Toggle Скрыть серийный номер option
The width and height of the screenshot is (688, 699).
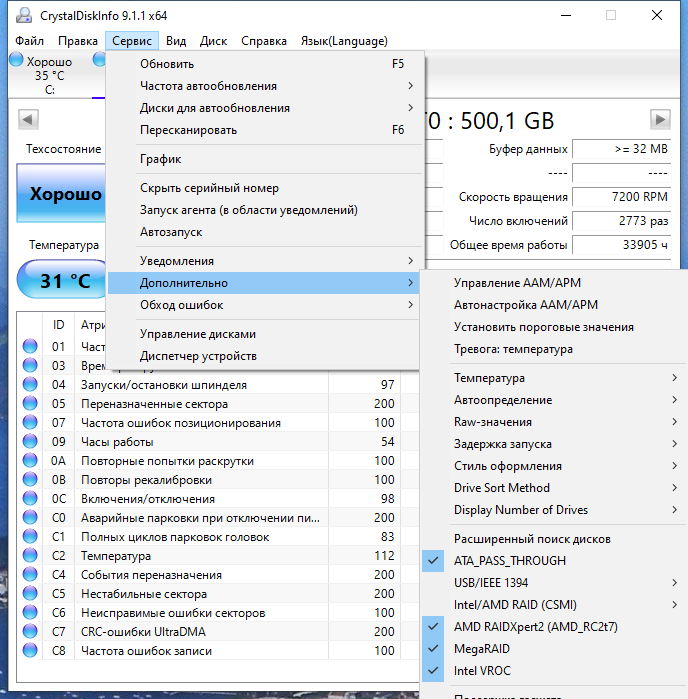click(x=263, y=188)
